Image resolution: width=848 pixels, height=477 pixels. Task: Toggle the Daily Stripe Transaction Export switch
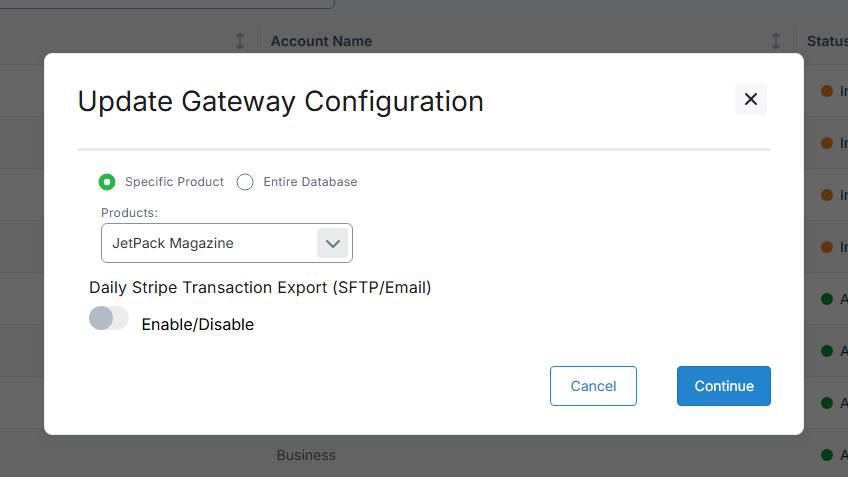tap(109, 318)
